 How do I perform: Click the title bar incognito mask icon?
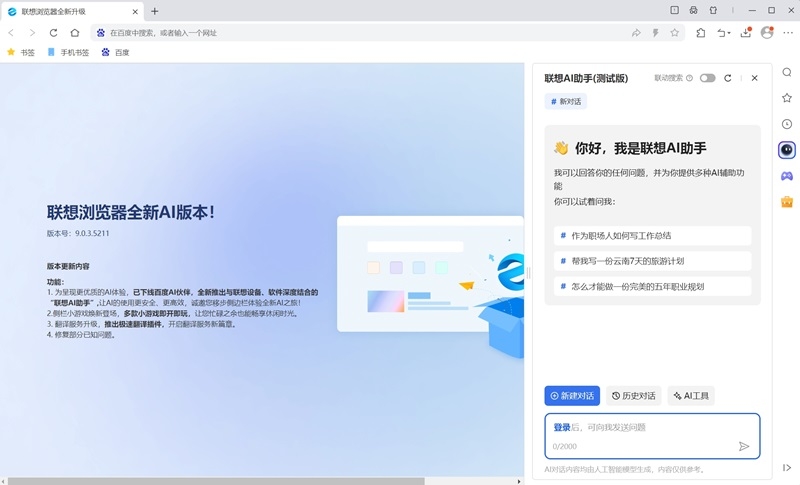pos(693,10)
